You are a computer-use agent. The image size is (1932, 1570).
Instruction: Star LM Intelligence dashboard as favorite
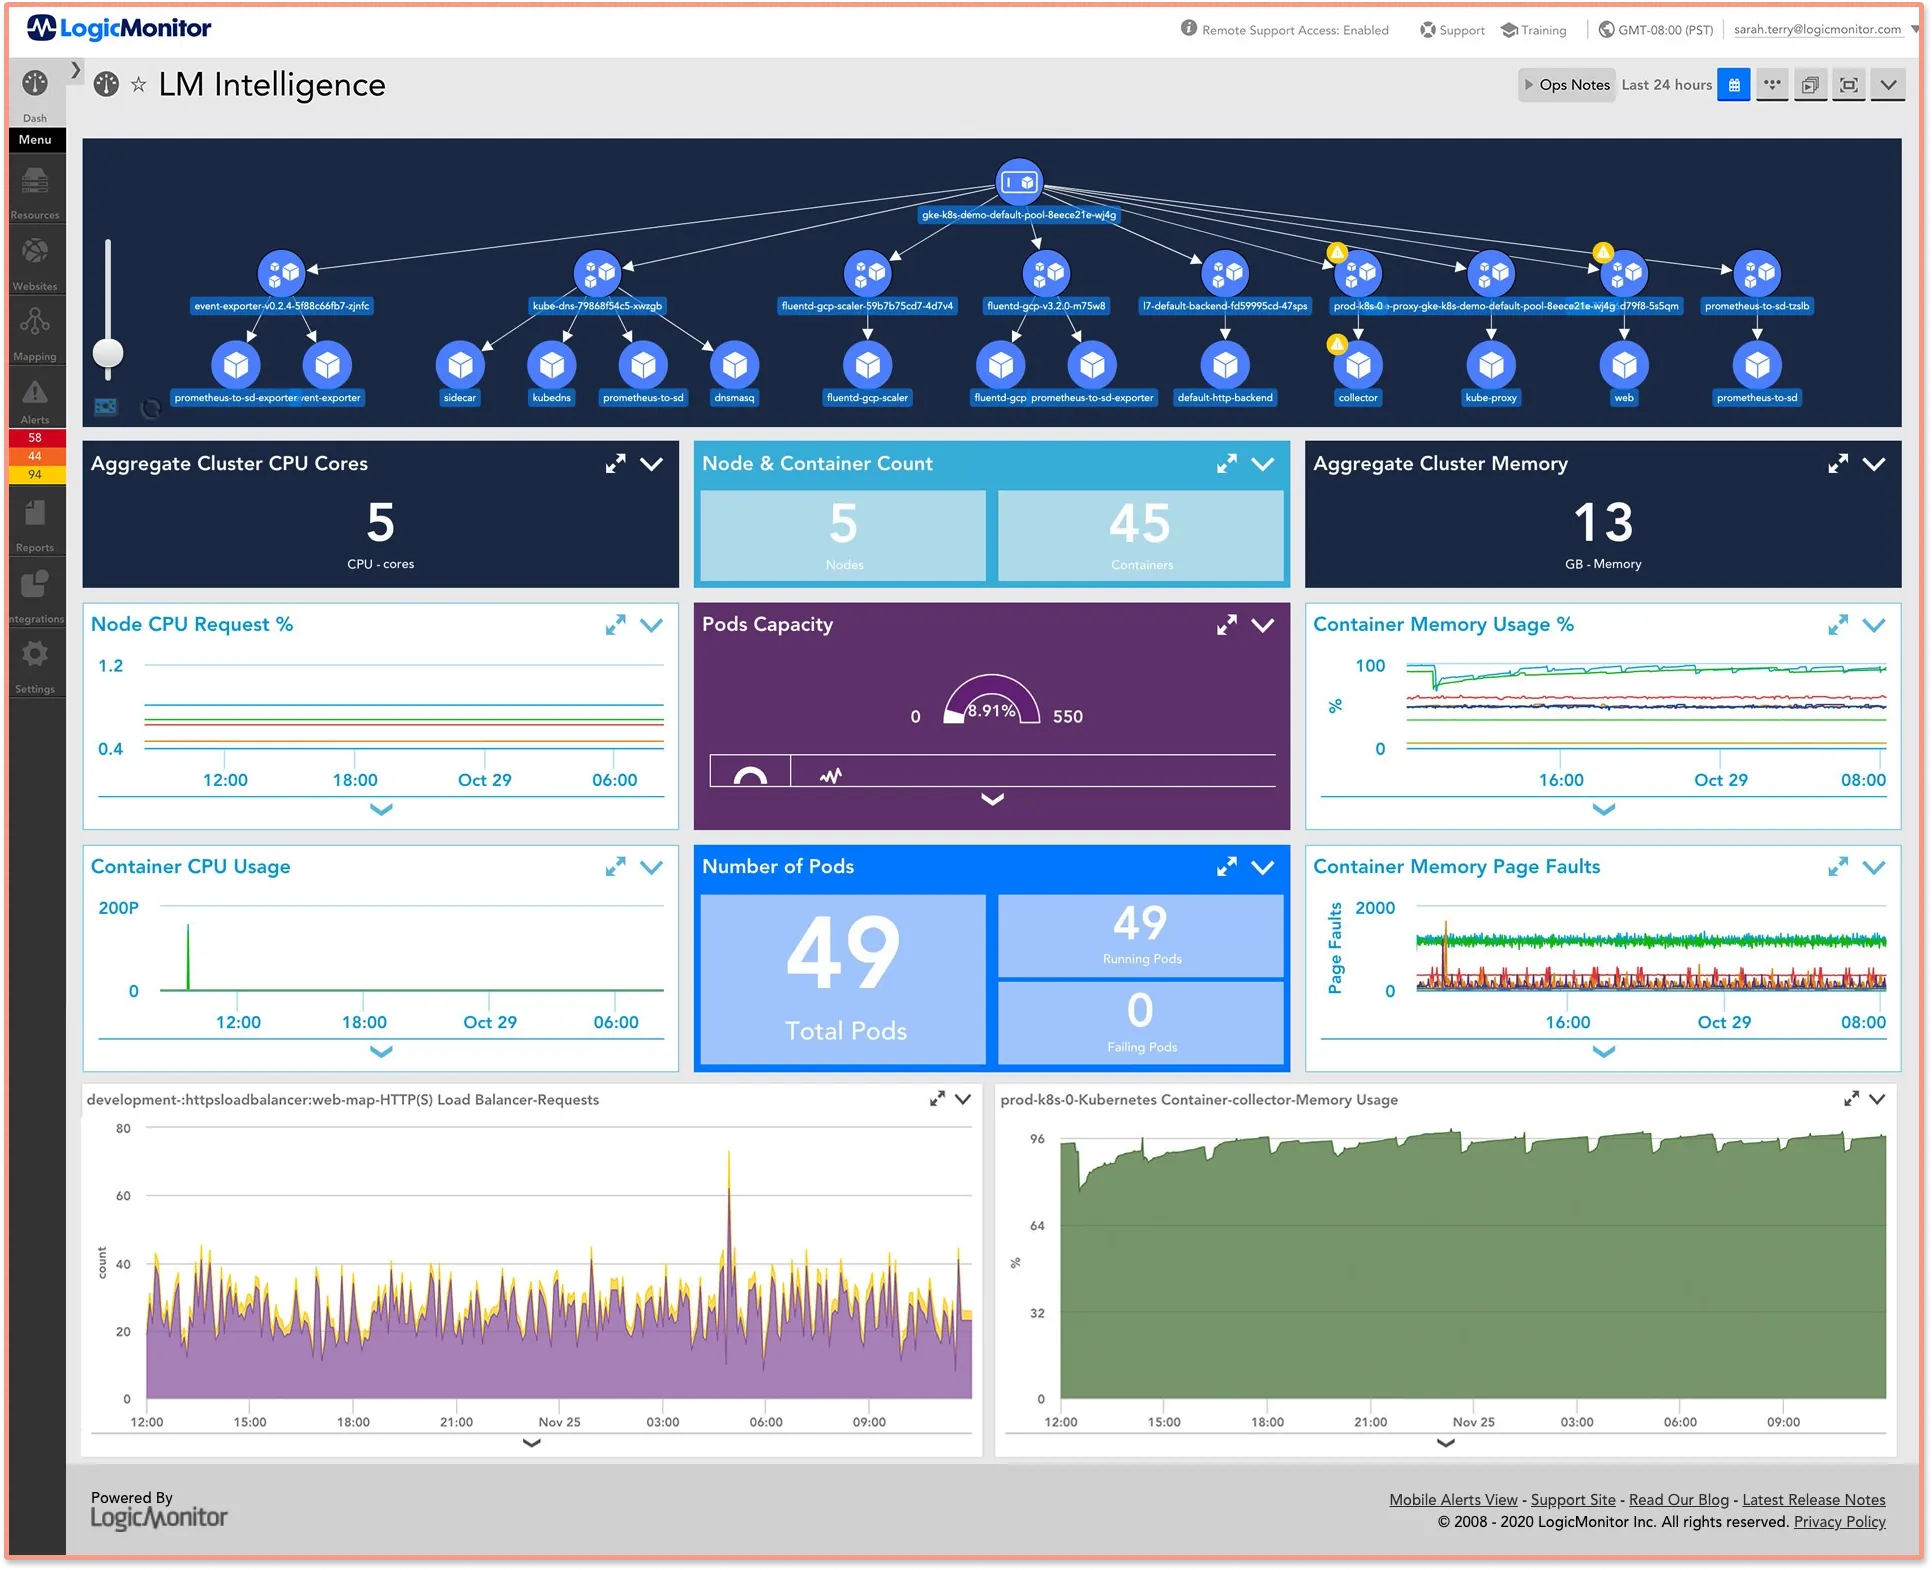[138, 85]
